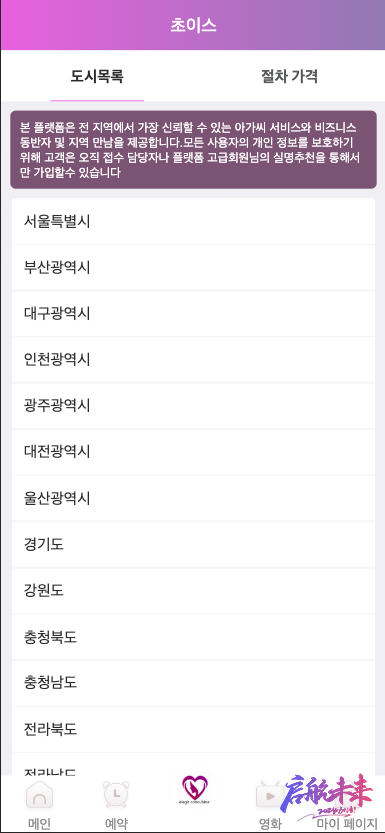Image resolution: width=385 pixels, height=833 pixels.
Task: Choose 대구광역시 in the list
Action: click(x=193, y=314)
